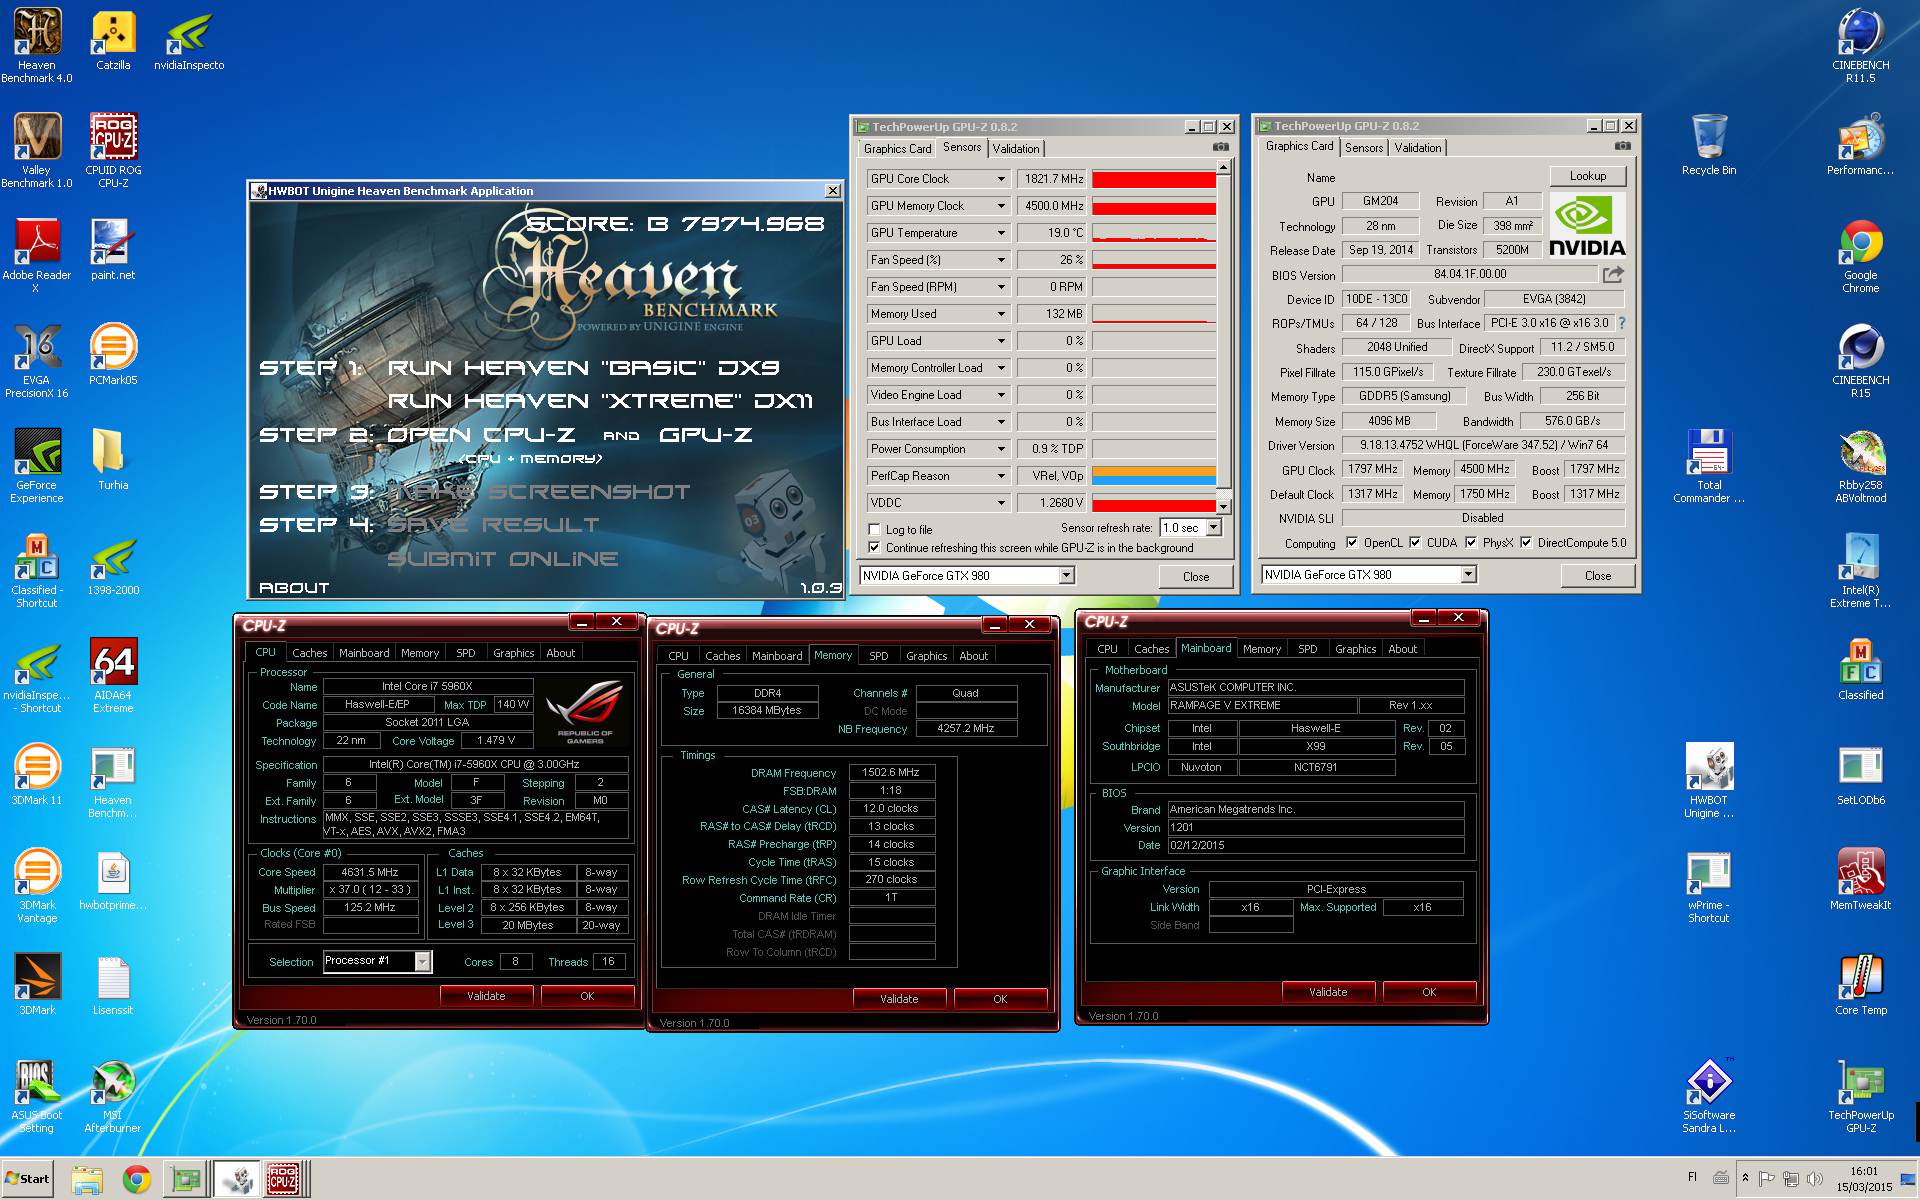
Task: Open Sensors tab in GPU-Z Graphics Card window
Action: pos(1364,147)
